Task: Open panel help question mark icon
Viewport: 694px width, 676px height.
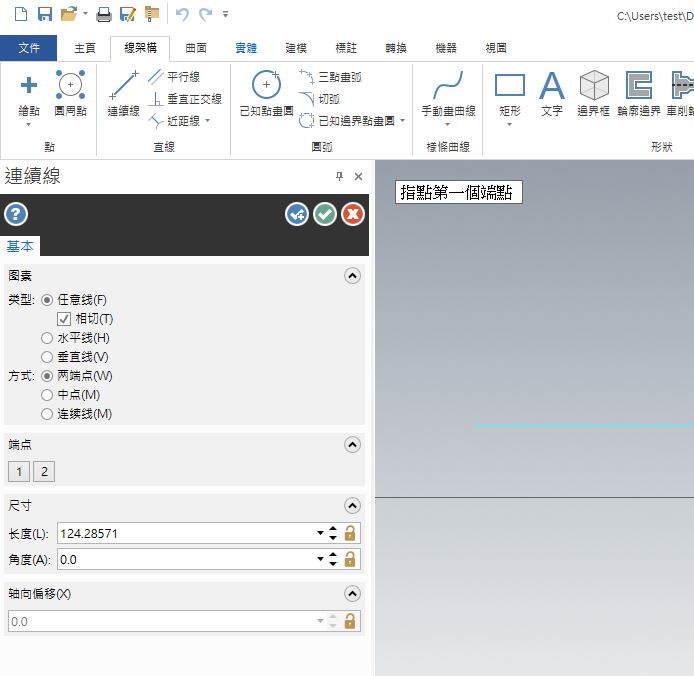Action: coord(16,214)
